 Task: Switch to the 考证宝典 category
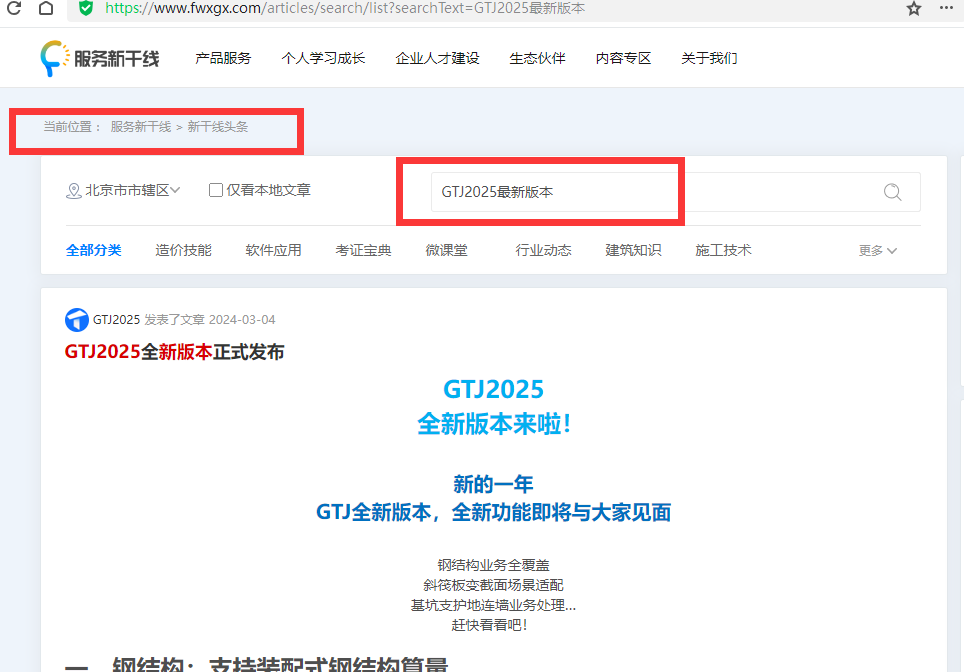363,250
